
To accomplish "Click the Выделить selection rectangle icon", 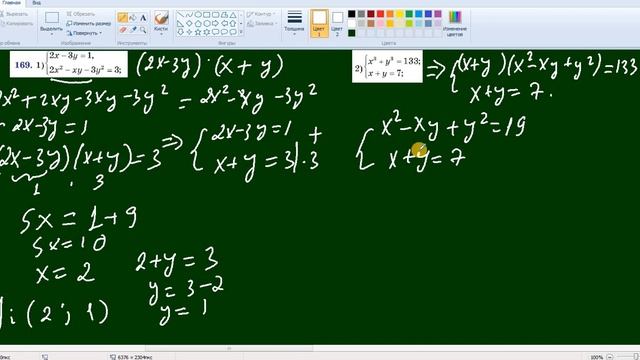I will [x=52, y=18].
